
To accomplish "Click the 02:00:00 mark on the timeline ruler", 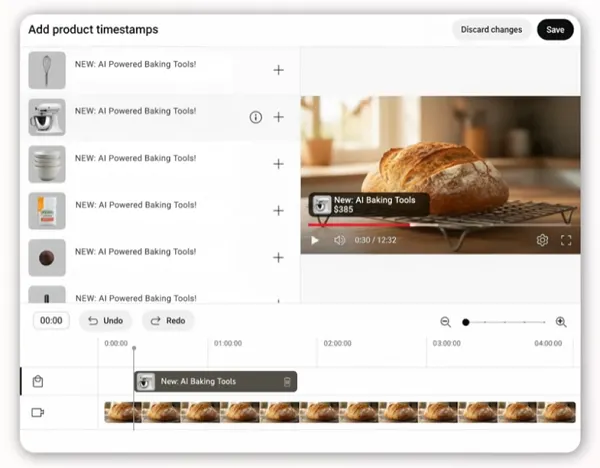I will click(340, 343).
